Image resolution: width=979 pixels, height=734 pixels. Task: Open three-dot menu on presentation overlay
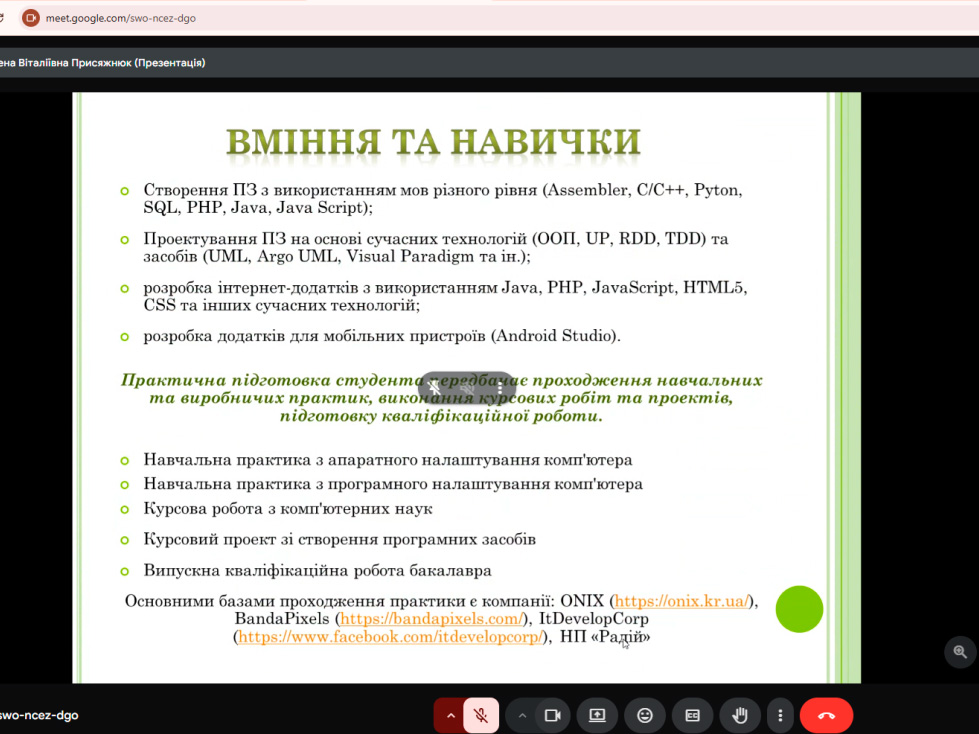[499, 388]
